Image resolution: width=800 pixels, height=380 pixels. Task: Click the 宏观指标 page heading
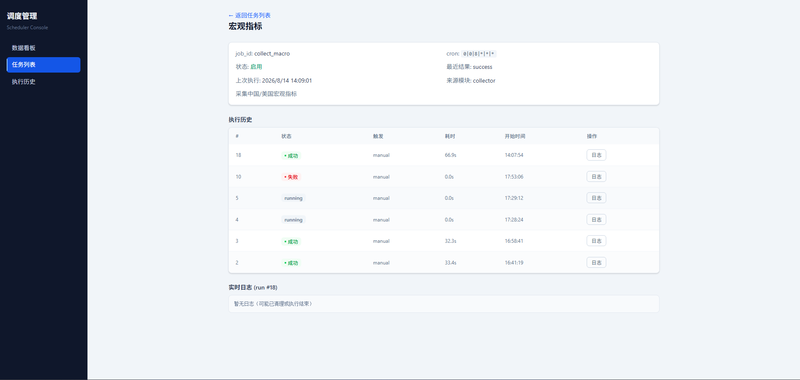coord(245,27)
